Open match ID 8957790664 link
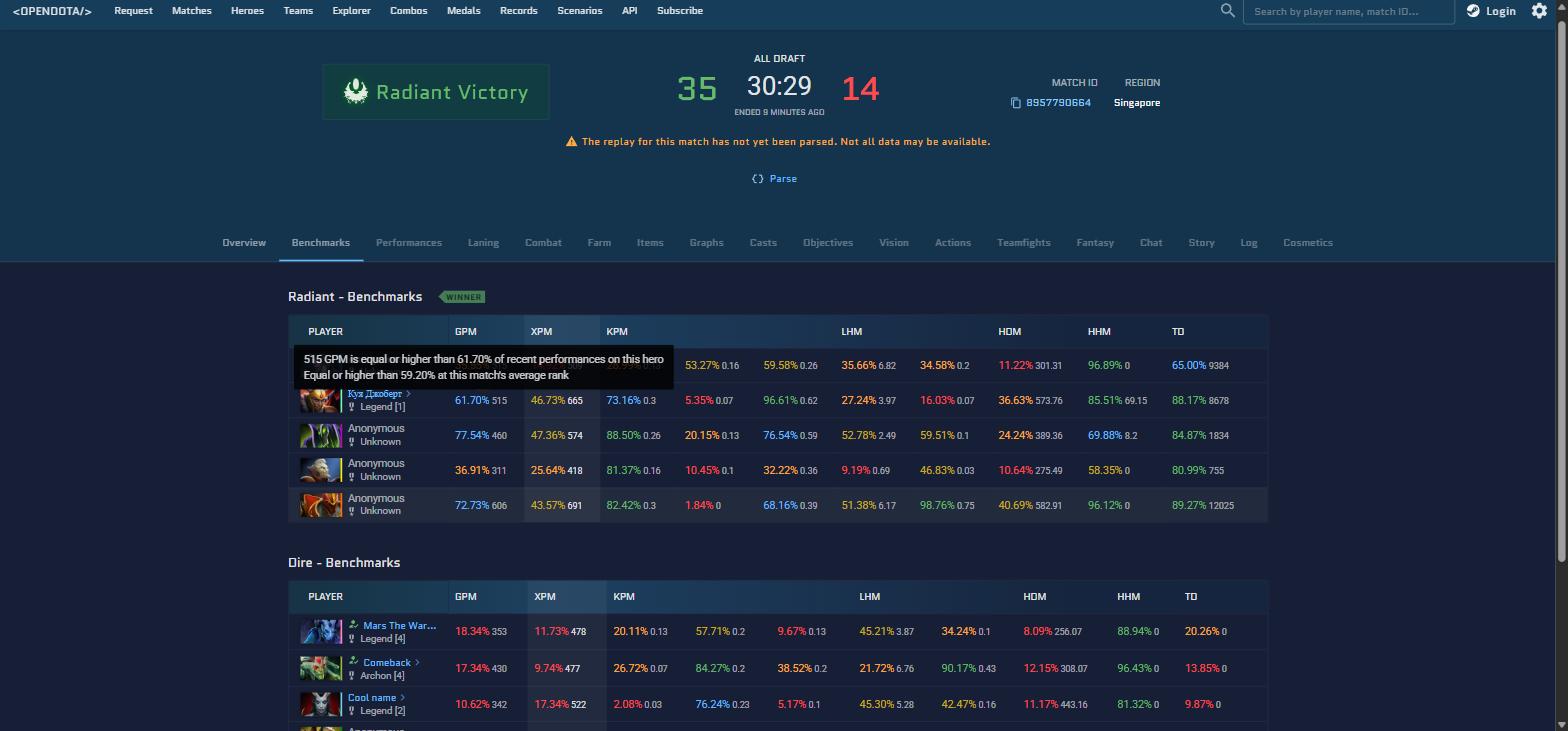 (x=1058, y=103)
